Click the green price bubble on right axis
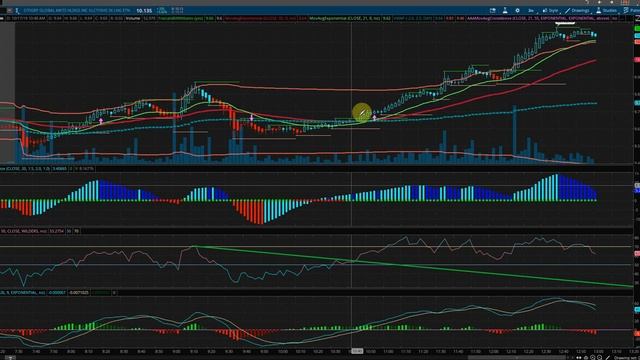The width and height of the screenshot is (640, 360). [637, 29]
